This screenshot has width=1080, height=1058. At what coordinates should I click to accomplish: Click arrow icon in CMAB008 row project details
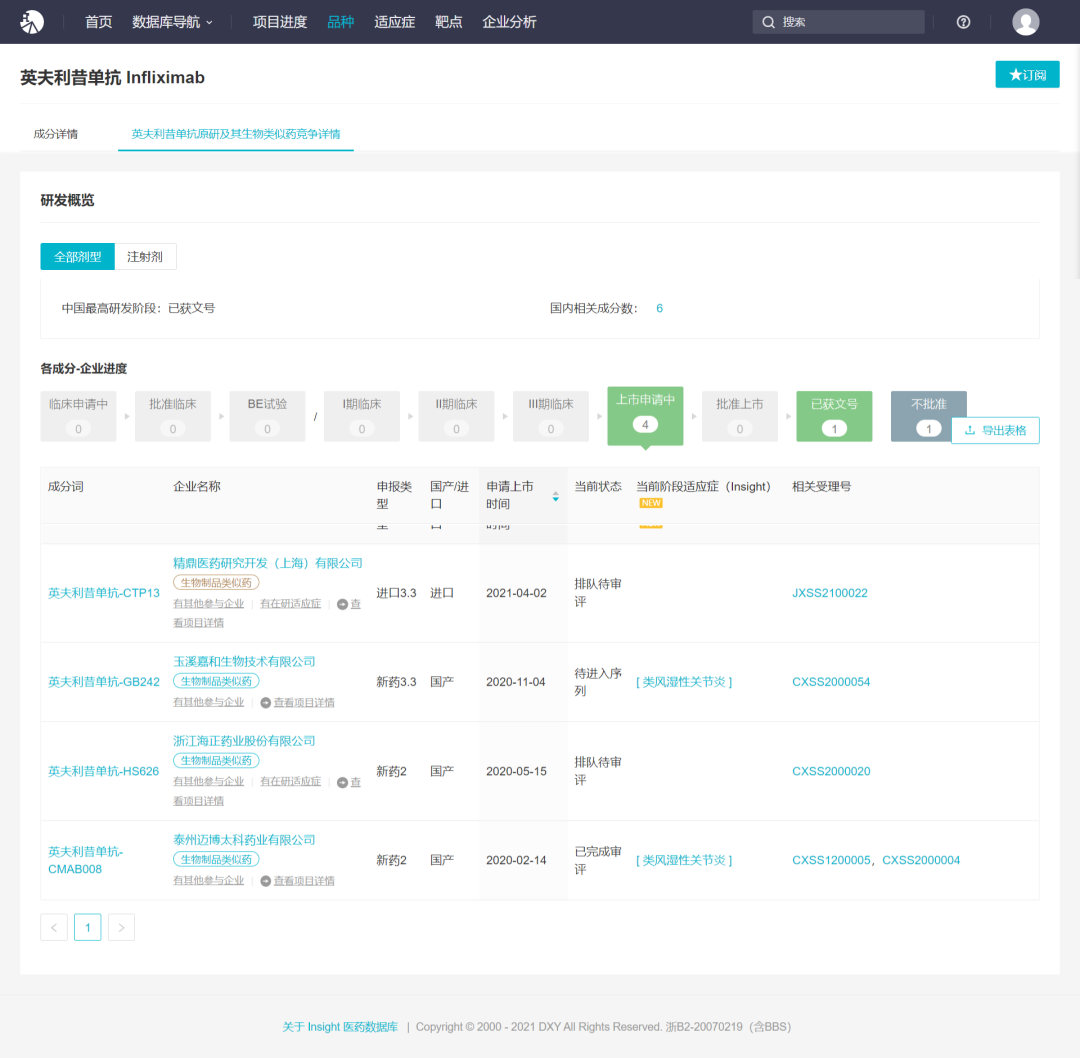tap(266, 881)
